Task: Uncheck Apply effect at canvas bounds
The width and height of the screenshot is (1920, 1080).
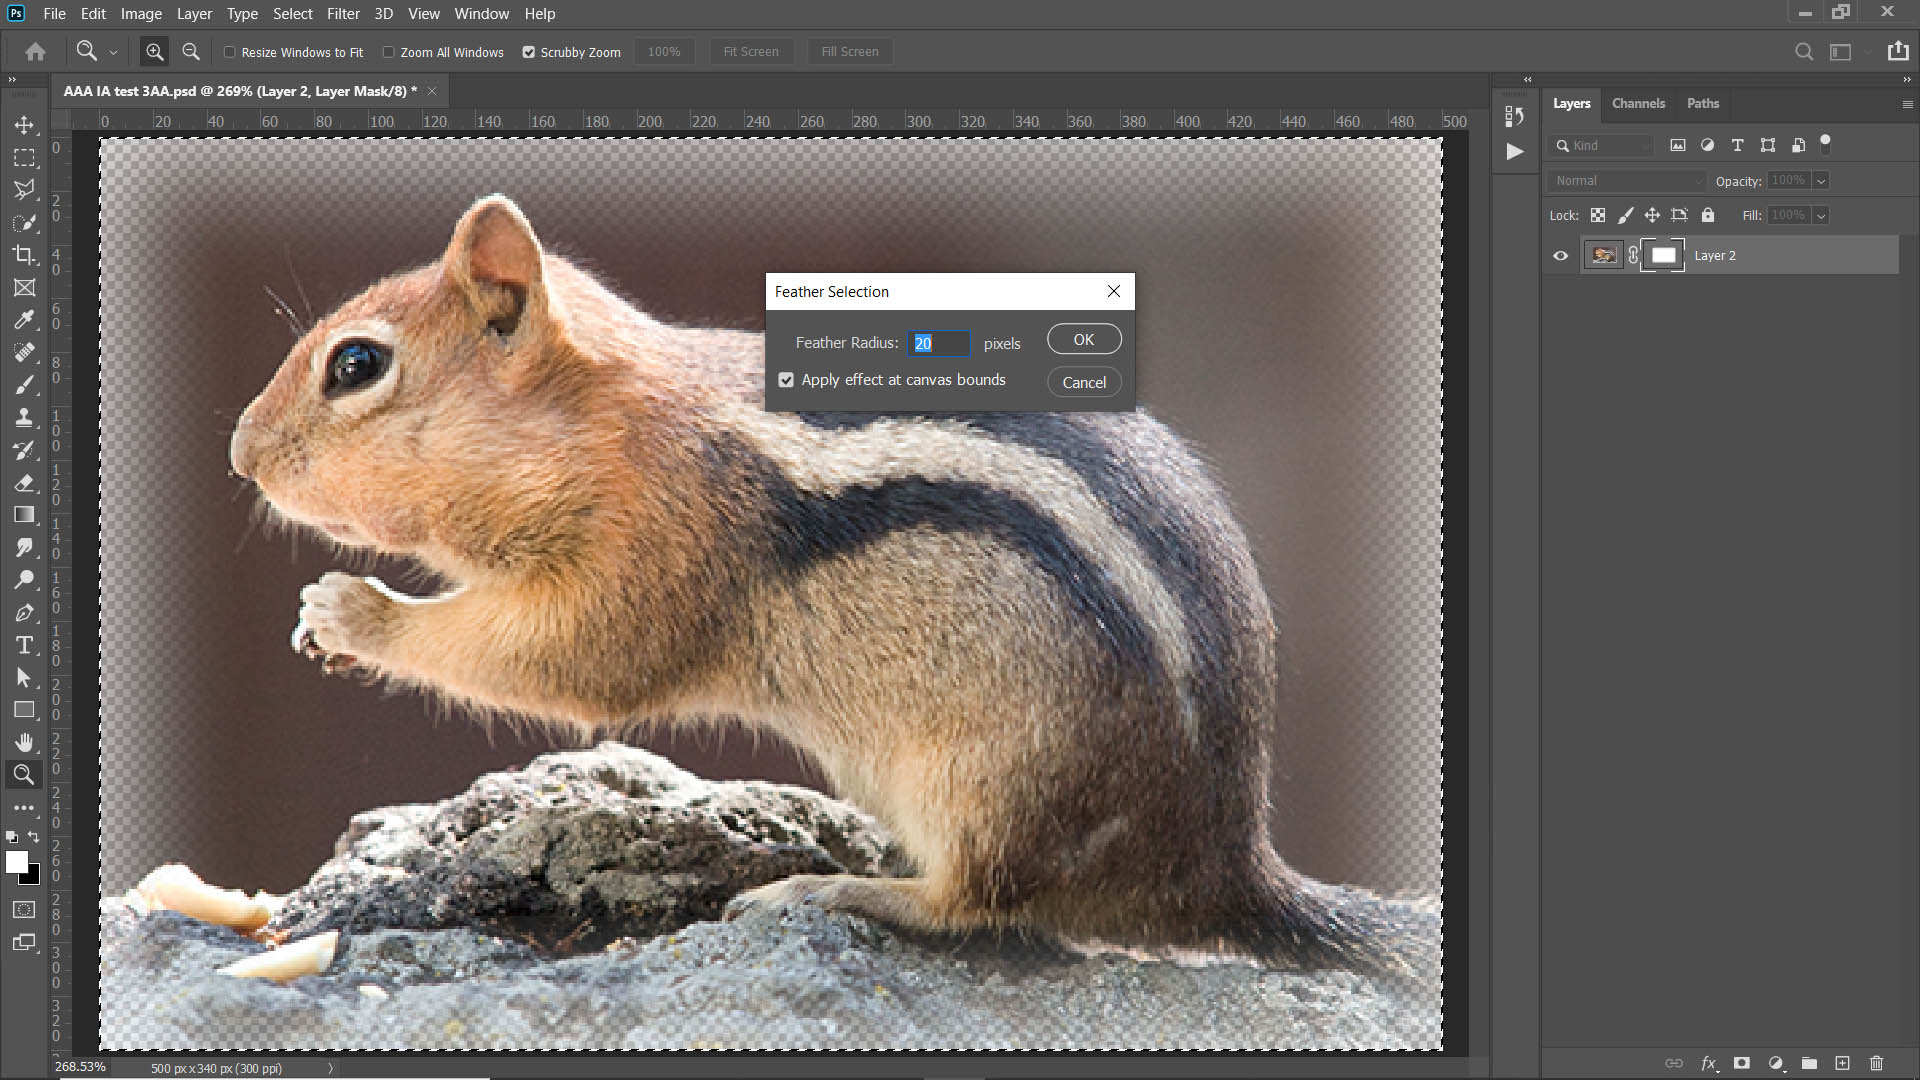Action: pyautogui.click(x=787, y=380)
